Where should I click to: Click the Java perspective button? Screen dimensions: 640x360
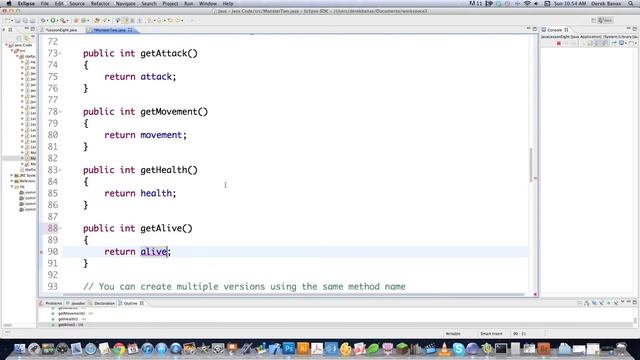(605, 20)
